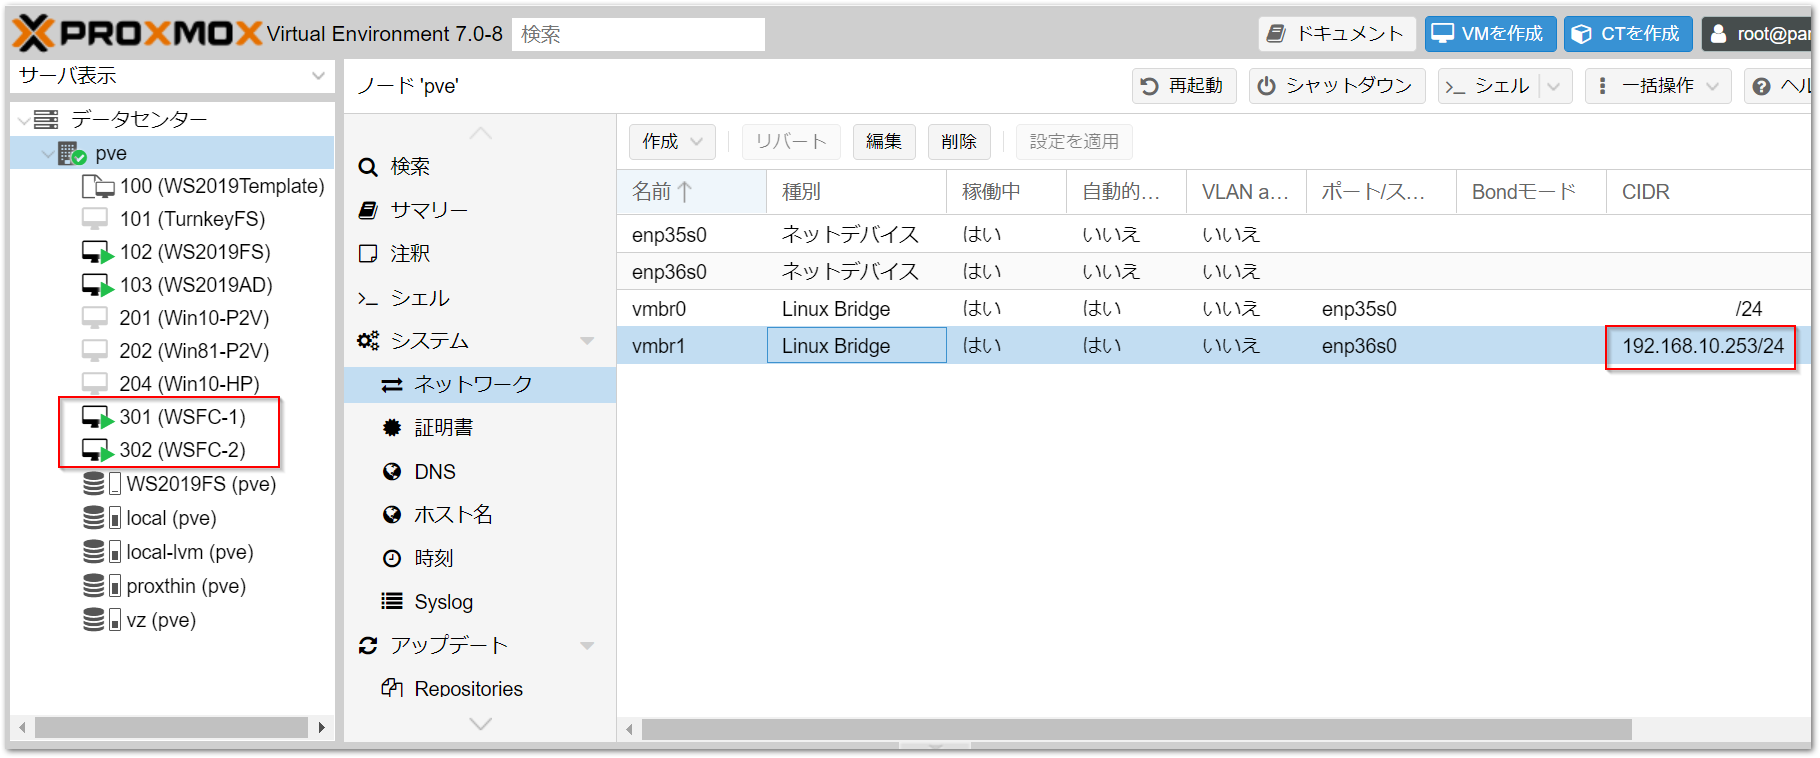Click the globe icon beside DNS

coord(392,472)
